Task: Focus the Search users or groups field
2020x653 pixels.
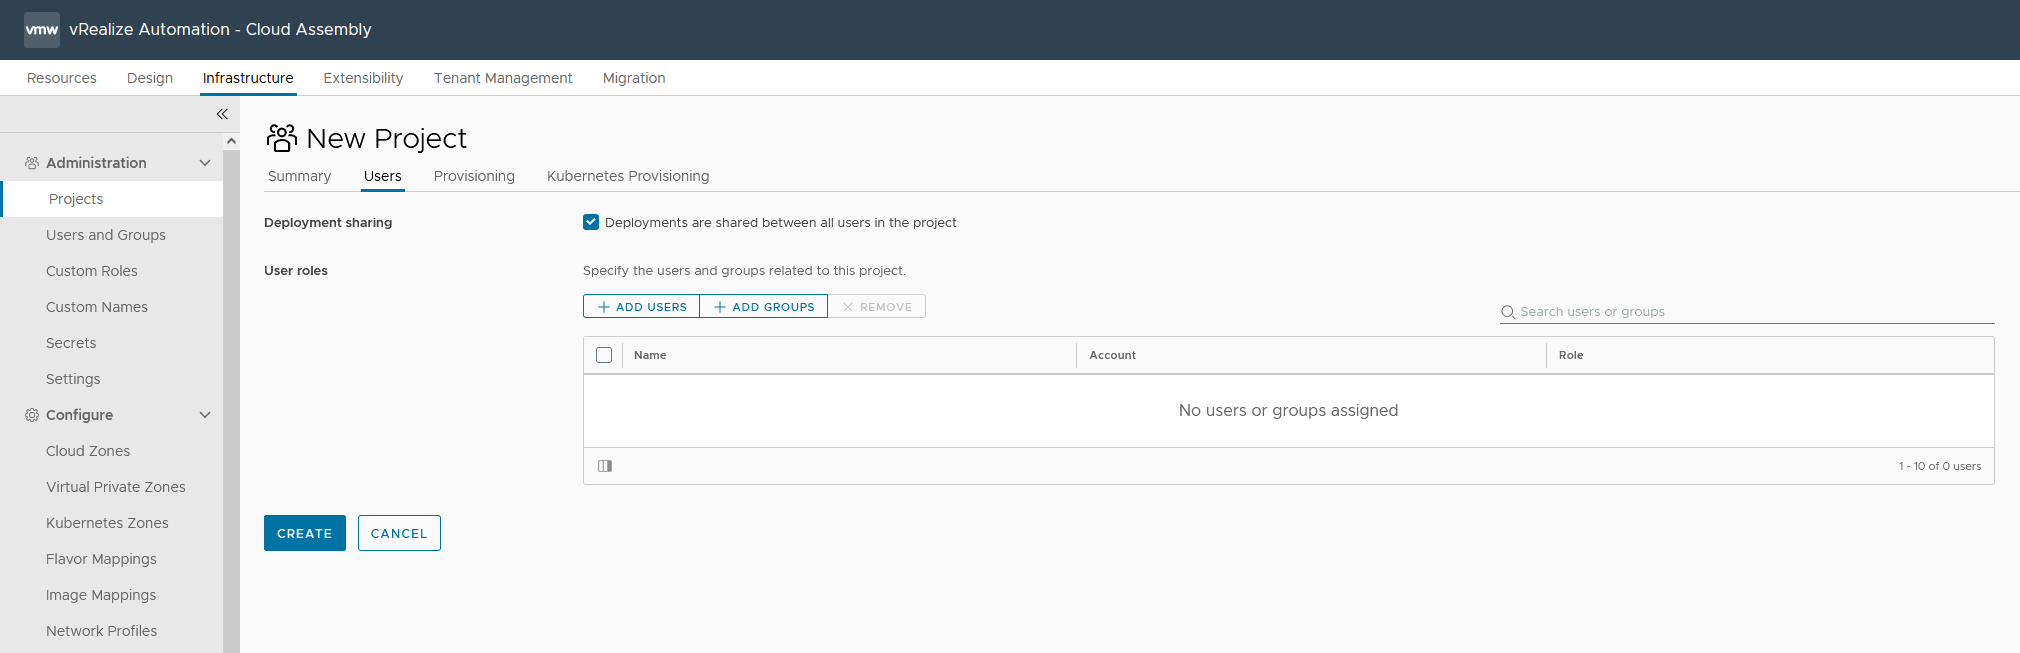Action: (1747, 312)
